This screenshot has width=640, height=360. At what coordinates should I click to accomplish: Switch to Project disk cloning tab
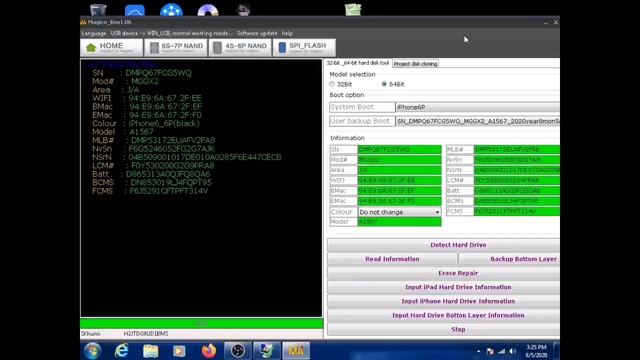point(416,64)
